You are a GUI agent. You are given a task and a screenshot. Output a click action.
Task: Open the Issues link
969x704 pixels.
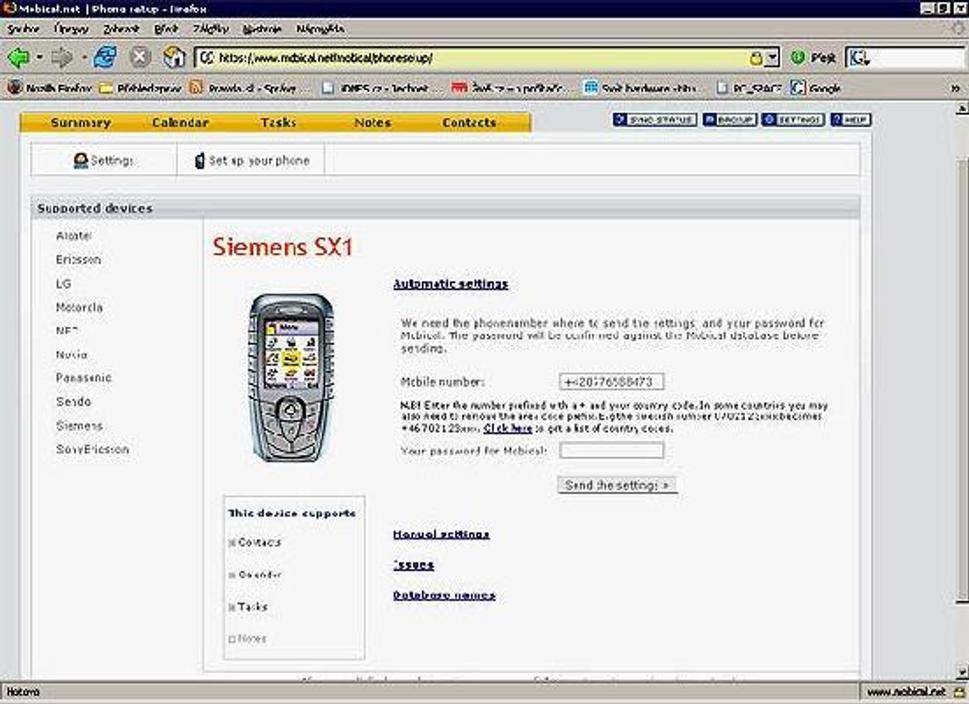413,564
